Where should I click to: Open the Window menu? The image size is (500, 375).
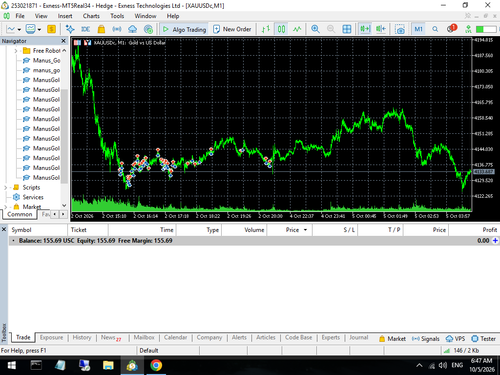tap(145, 16)
